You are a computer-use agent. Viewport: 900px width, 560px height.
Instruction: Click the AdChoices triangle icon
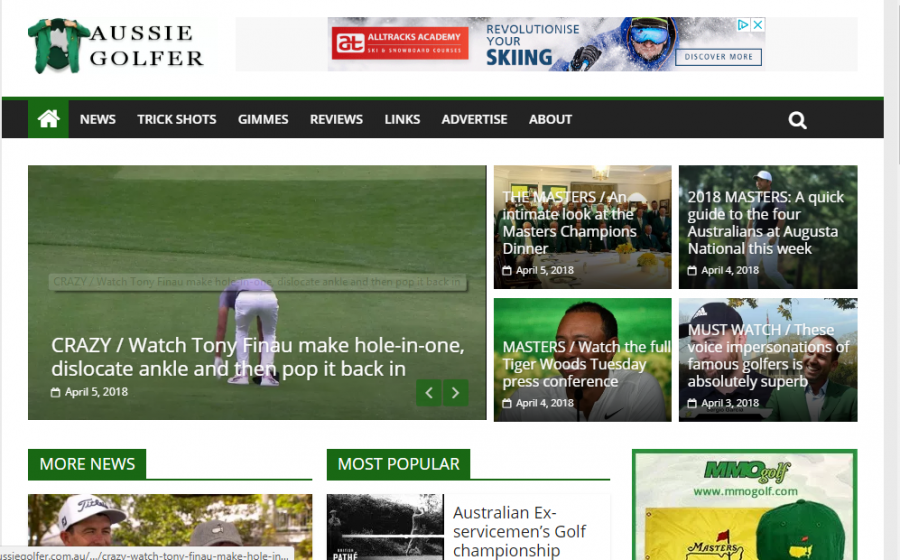(743, 25)
